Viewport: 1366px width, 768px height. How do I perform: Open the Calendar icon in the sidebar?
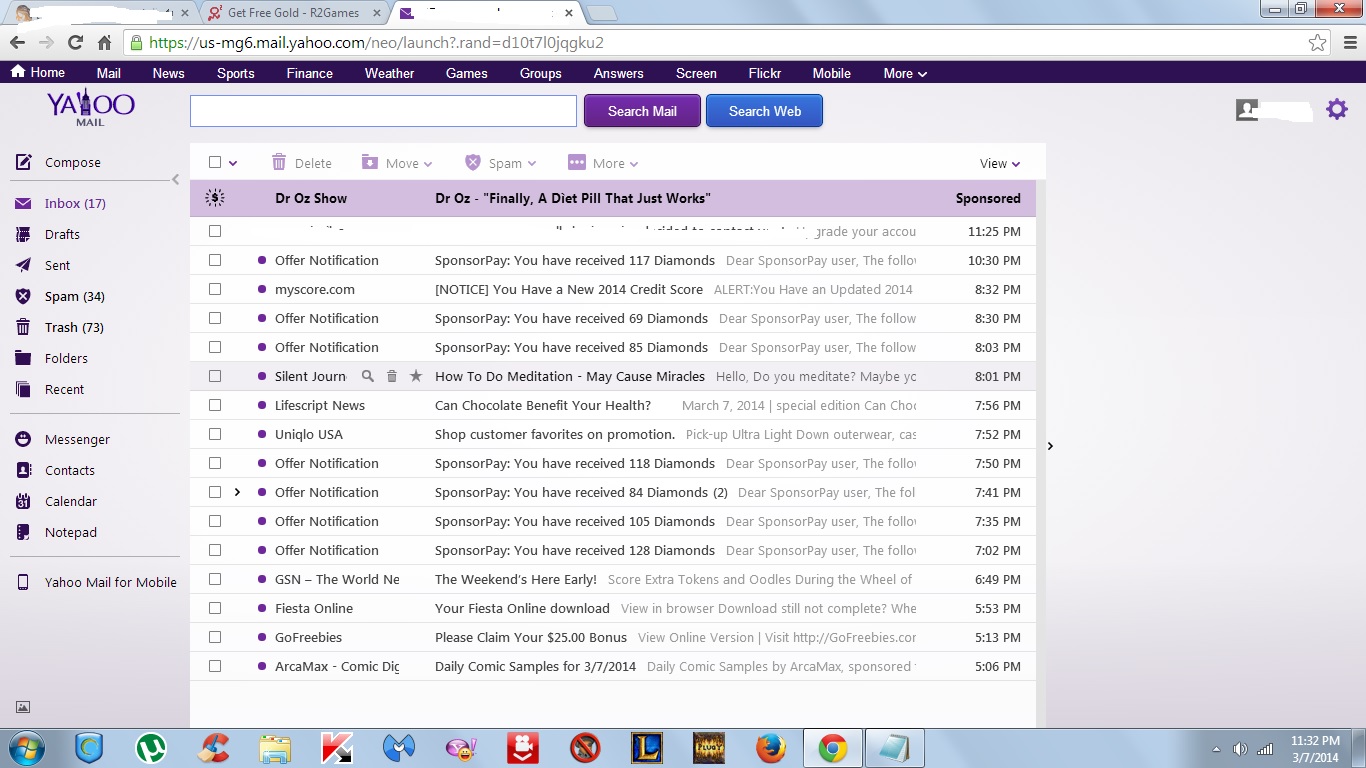(x=24, y=501)
